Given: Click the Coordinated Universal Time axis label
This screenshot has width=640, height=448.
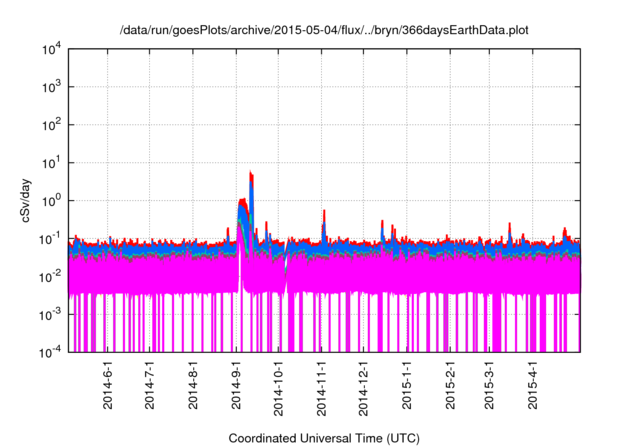Looking at the screenshot, I should pyautogui.click(x=324, y=438).
